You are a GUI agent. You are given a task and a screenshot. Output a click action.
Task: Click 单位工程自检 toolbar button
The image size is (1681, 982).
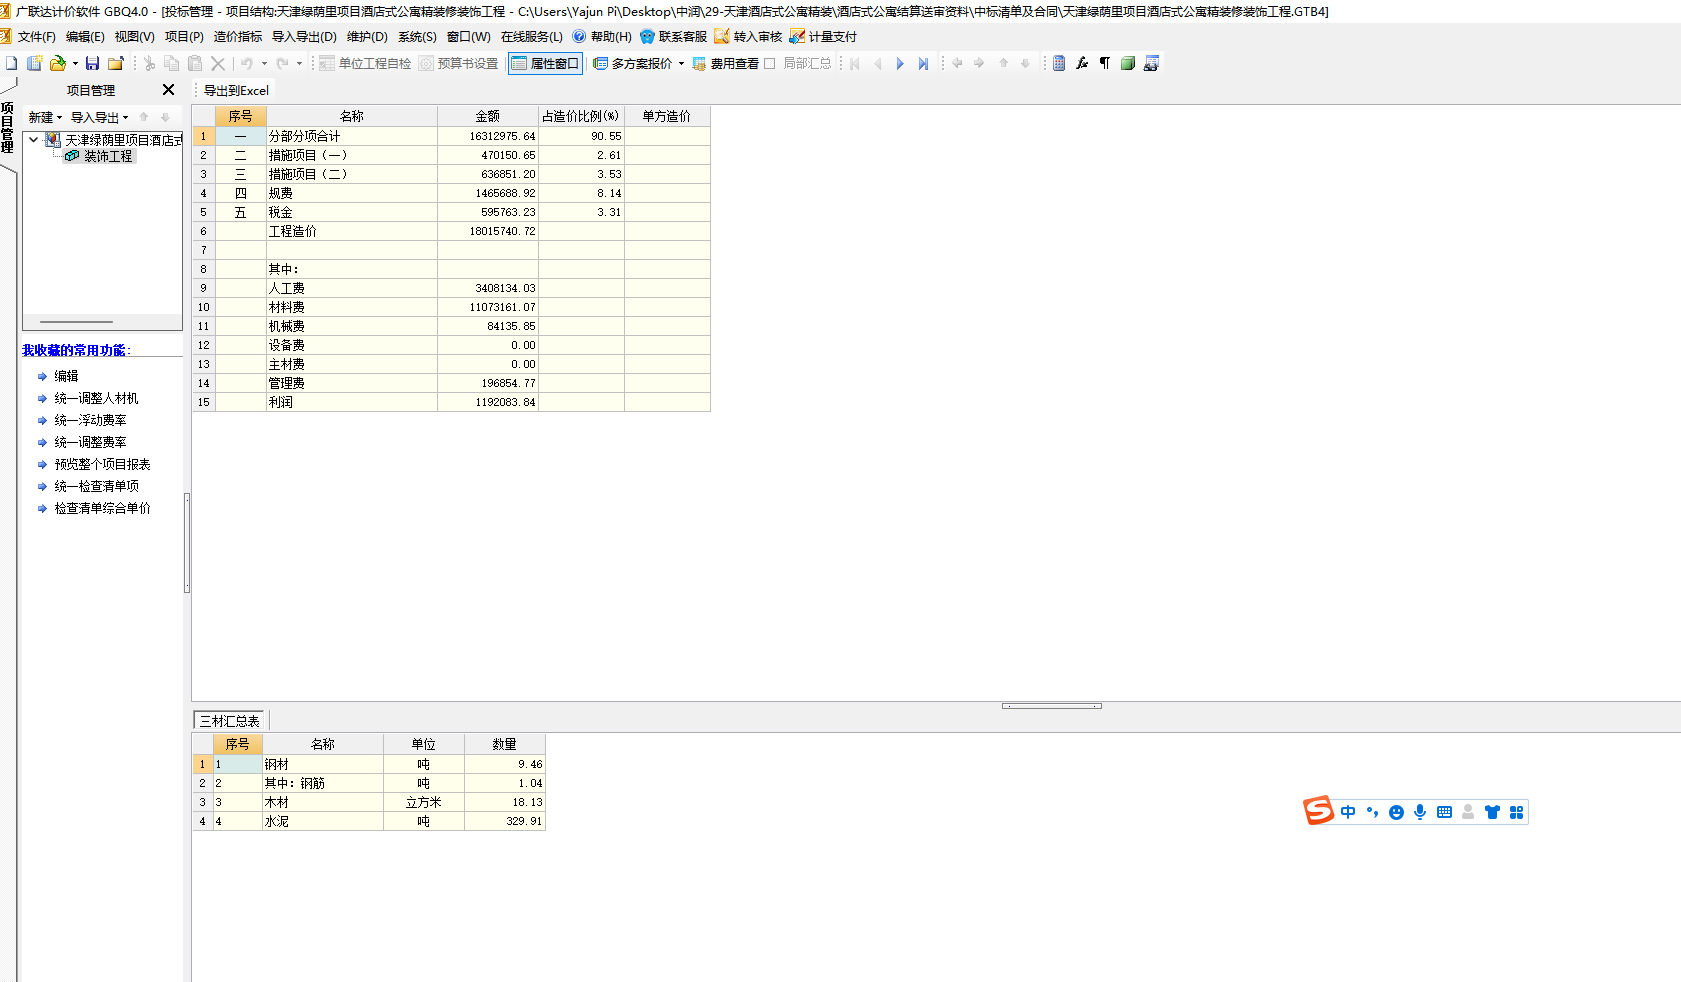[365, 63]
